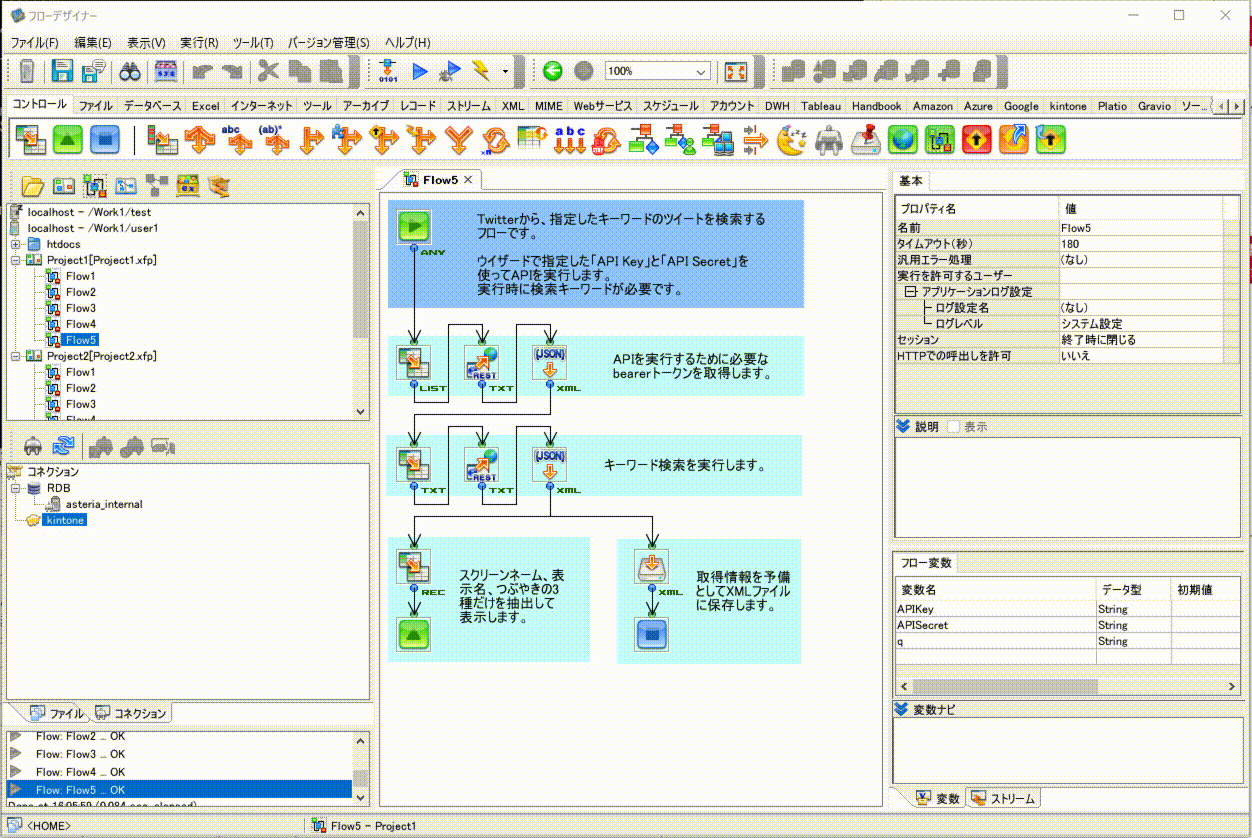This screenshot has width=1252, height=838.
Task: Click the palette tabs scroll right arrow
Action: pyautogui.click(x=1237, y=106)
